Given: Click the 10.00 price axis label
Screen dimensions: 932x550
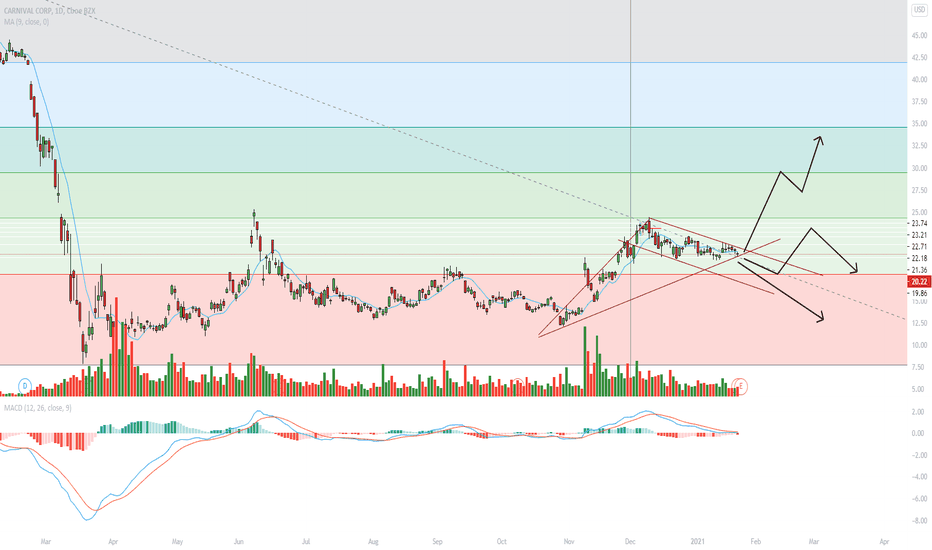Looking at the screenshot, I should point(919,345).
